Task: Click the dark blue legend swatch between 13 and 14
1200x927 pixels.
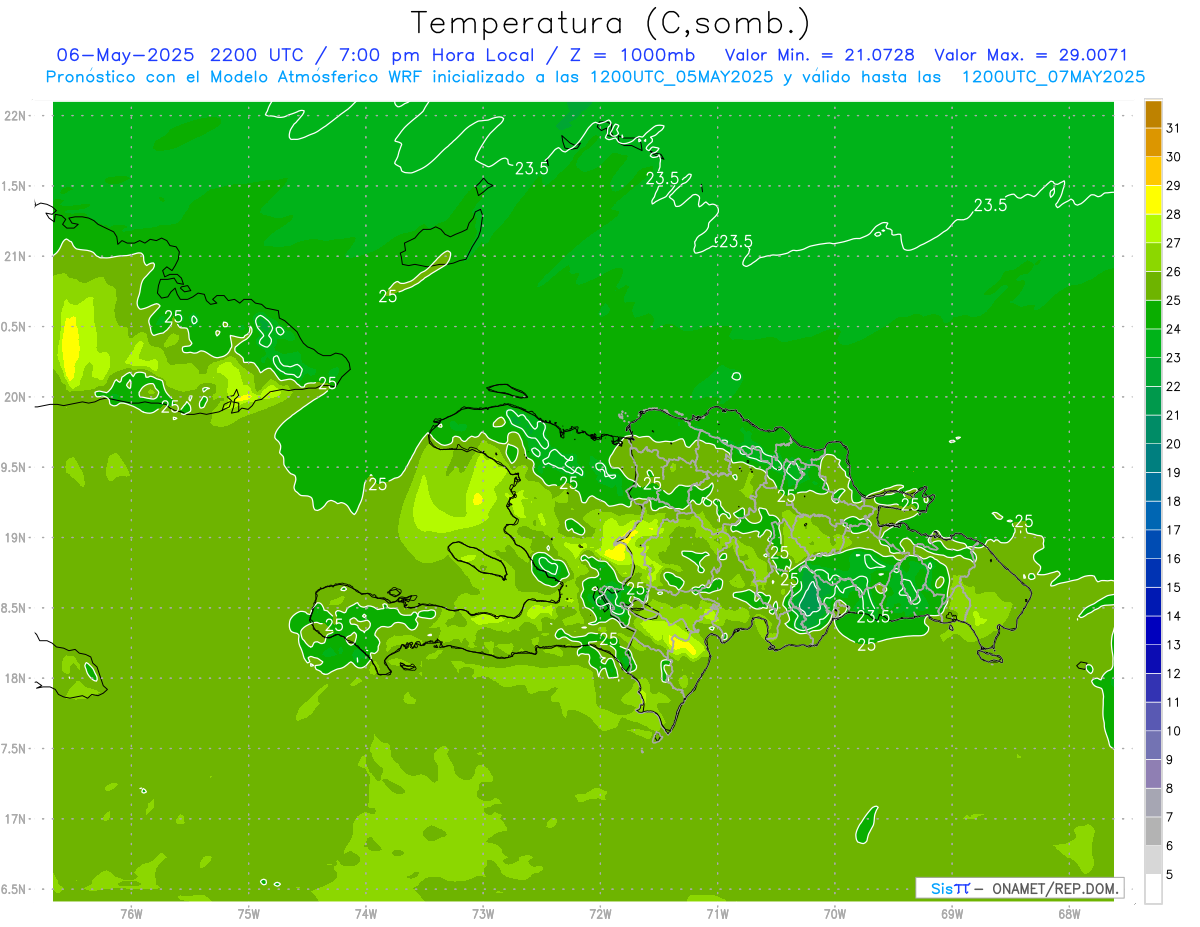Action: tap(1153, 631)
